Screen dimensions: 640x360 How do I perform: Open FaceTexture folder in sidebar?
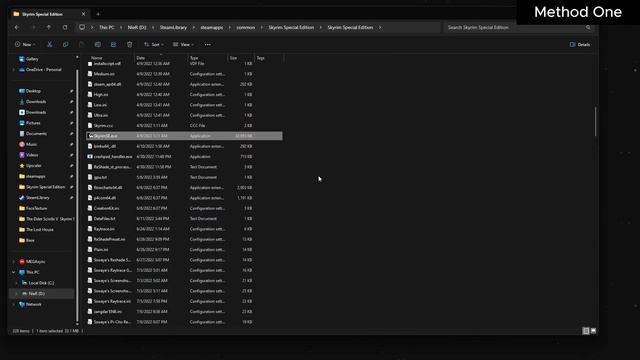point(36,208)
